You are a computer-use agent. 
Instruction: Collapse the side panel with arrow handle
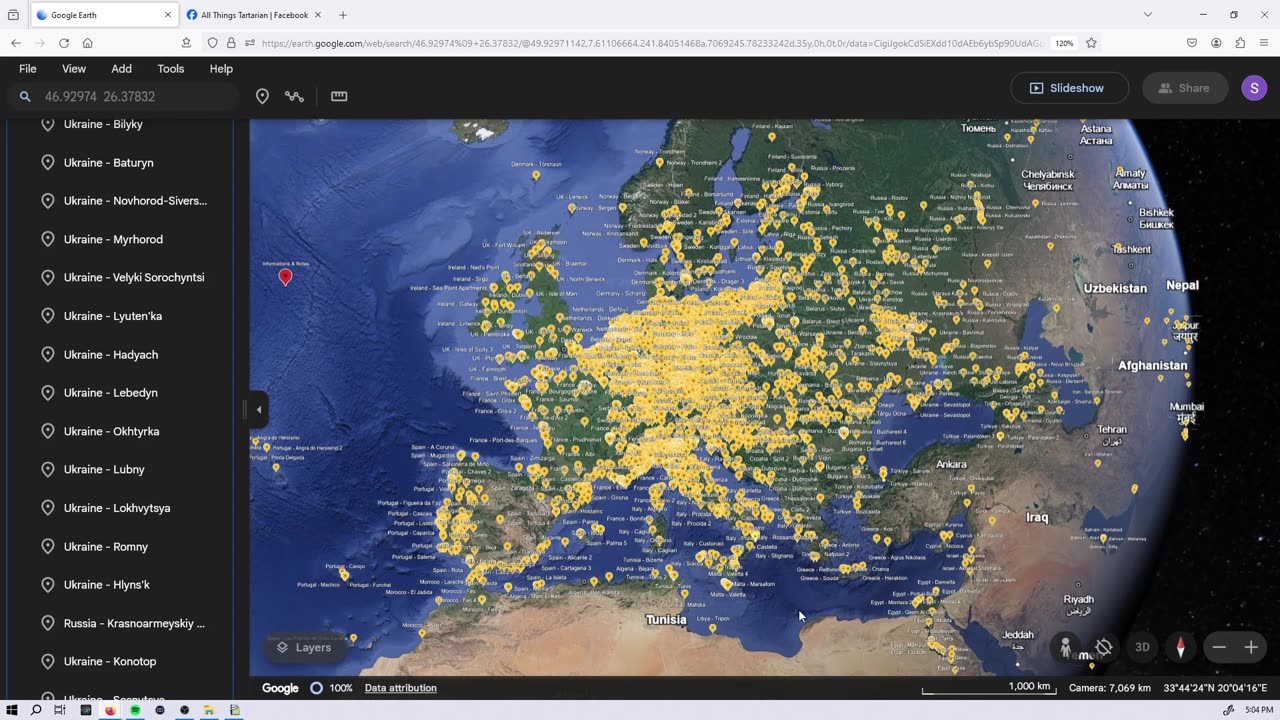coord(258,409)
